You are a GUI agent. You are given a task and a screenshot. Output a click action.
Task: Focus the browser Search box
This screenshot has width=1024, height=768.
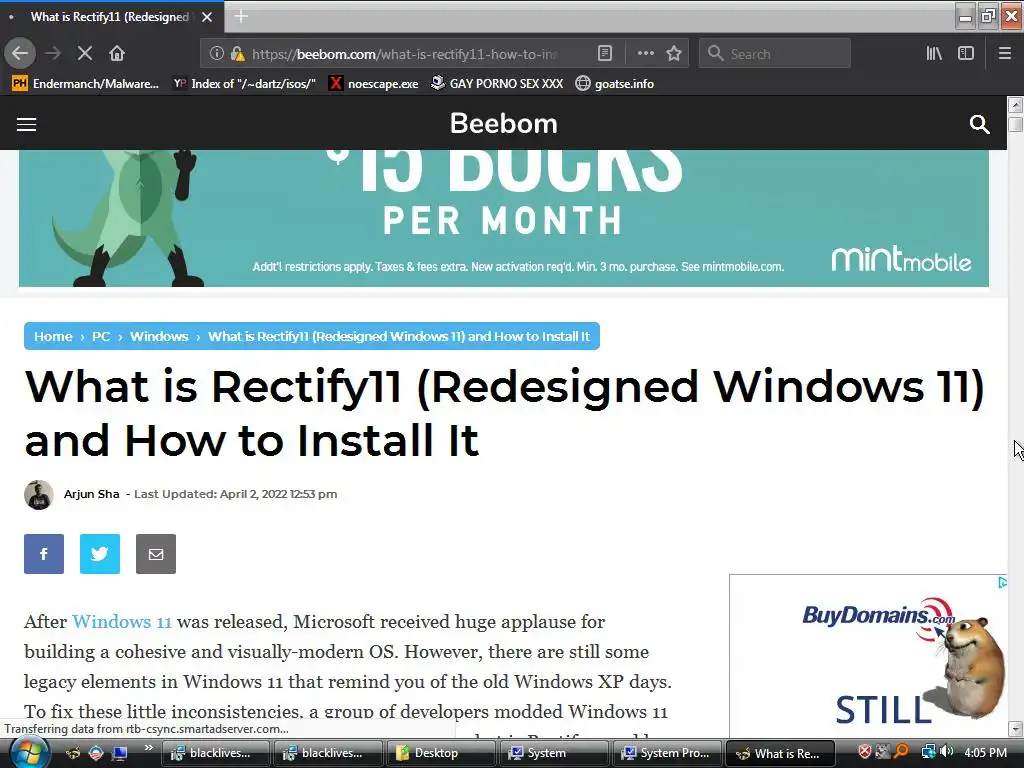coord(775,54)
